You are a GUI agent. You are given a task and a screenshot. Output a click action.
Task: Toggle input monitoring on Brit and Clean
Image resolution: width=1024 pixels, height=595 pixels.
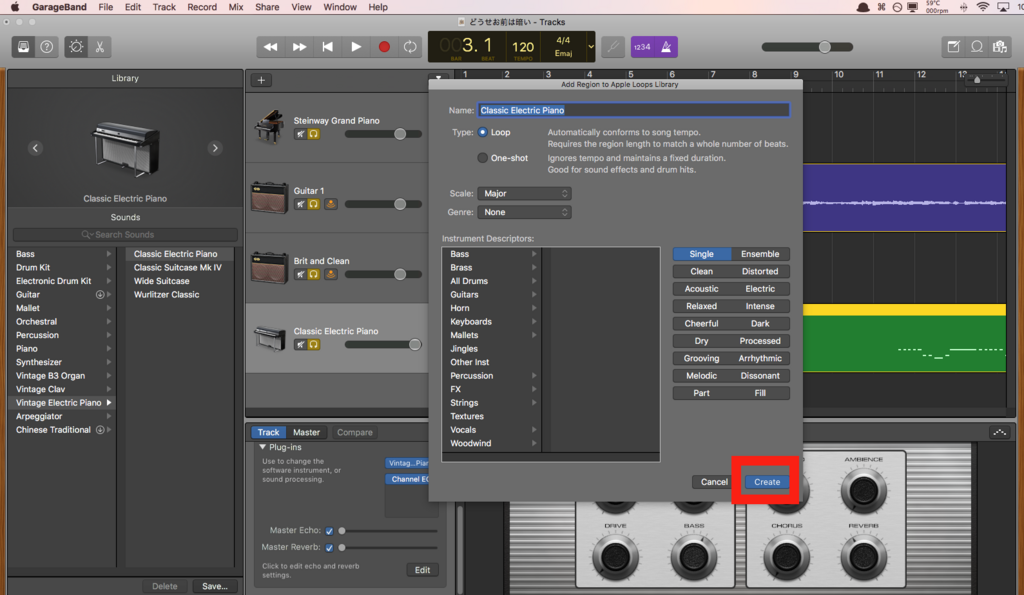tap(331, 274)
